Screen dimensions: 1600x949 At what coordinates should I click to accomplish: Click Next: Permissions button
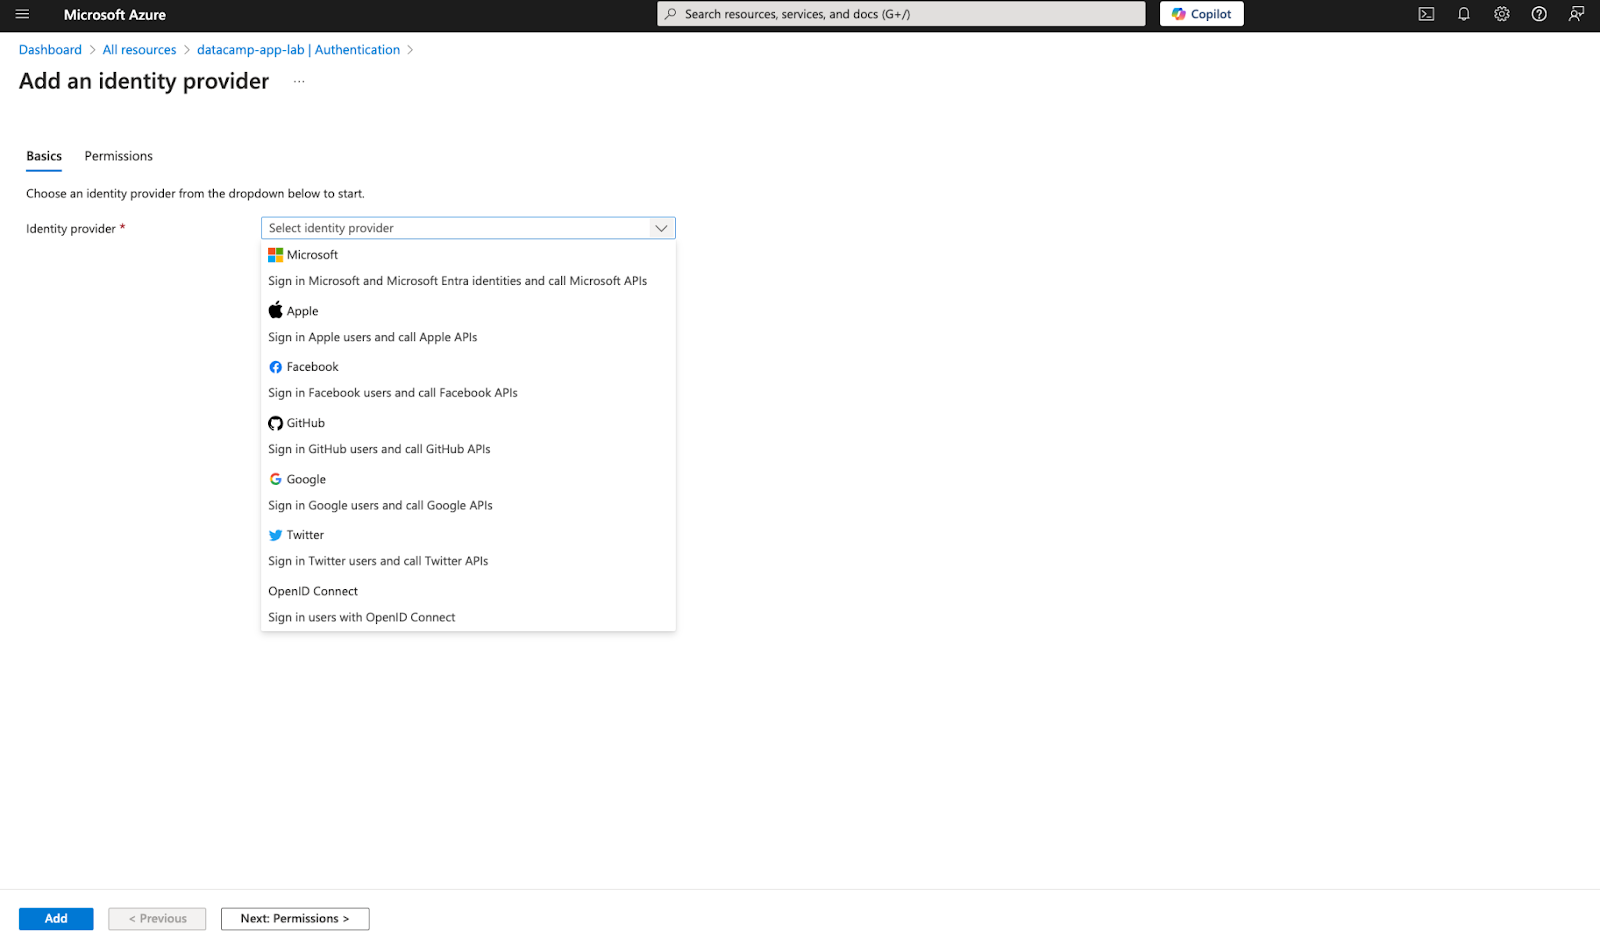tap(295, 919)
